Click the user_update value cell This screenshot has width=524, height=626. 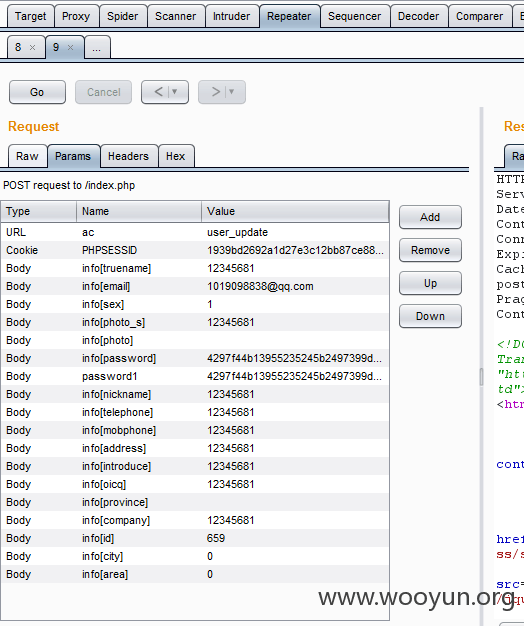tap(295, 232)
